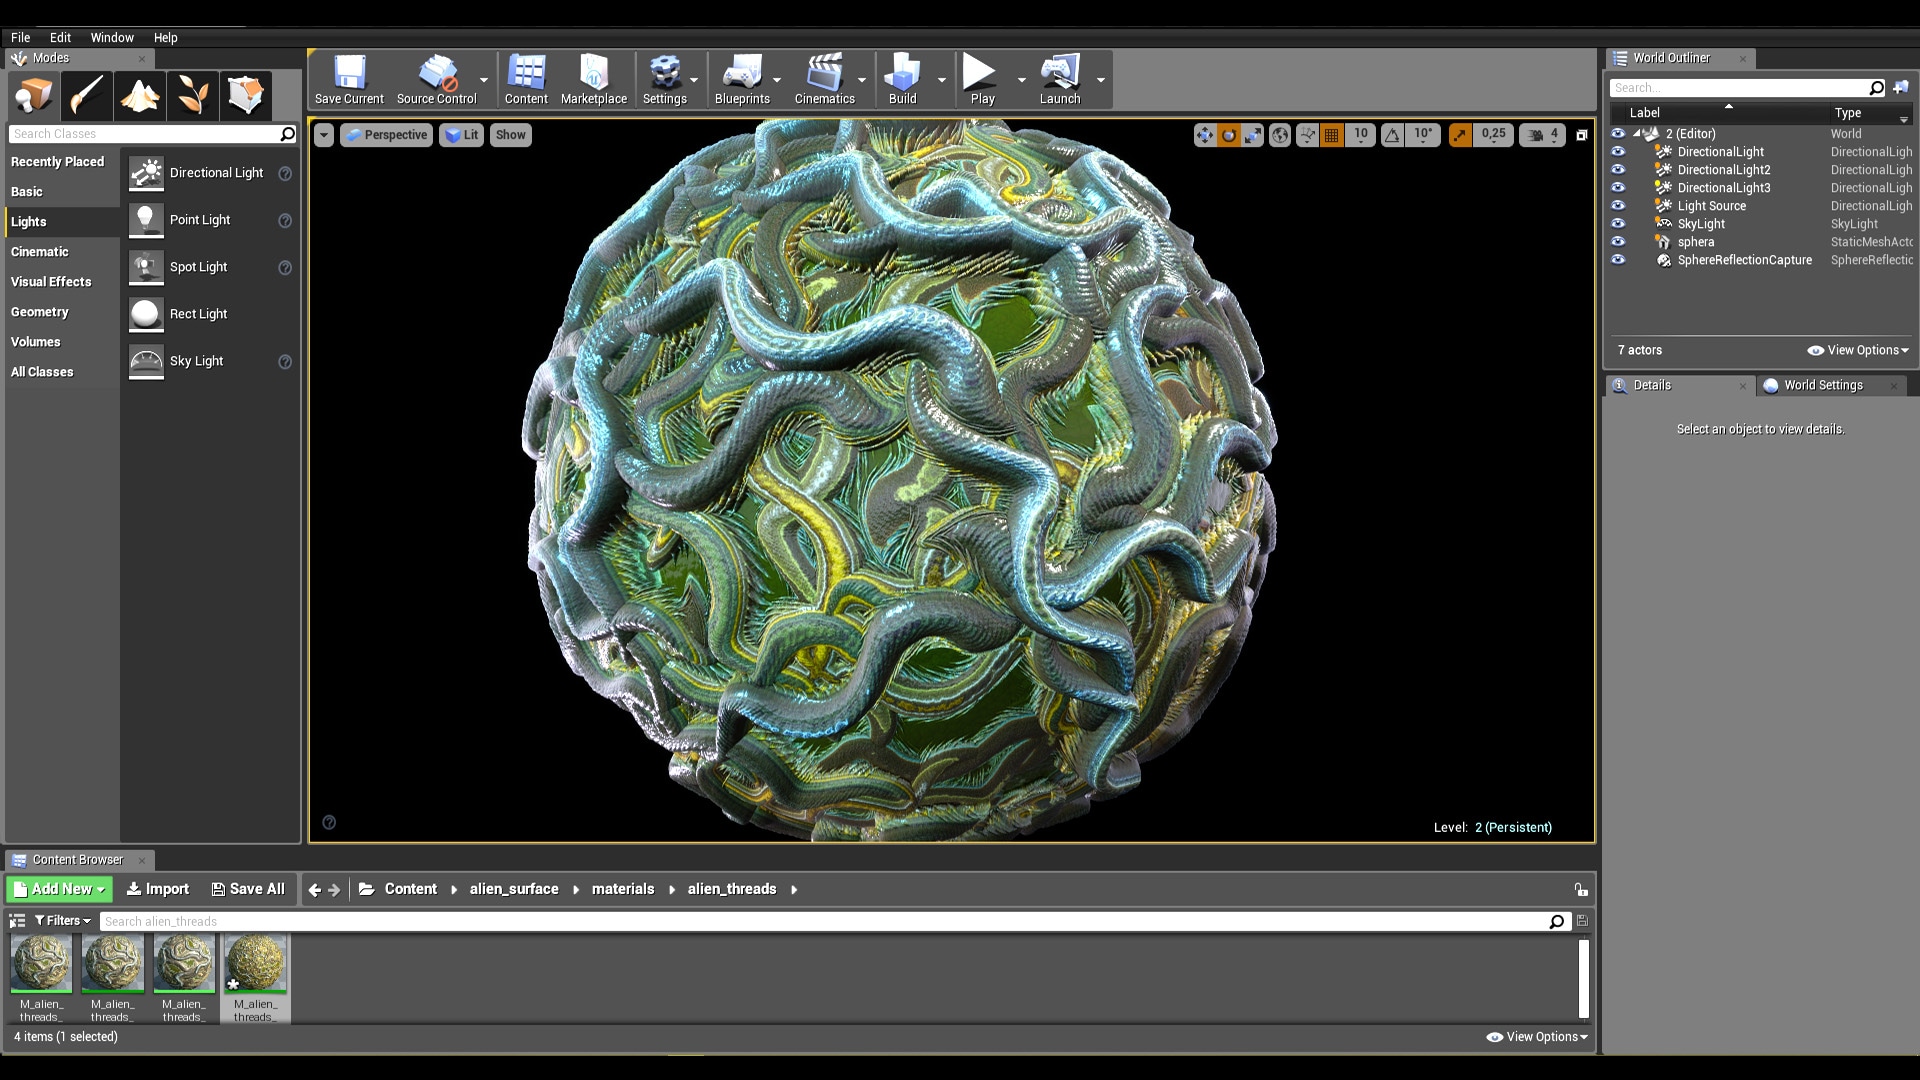Maximize the viewport using the corner icon

pyautogui.click(x=1582, y=135)
